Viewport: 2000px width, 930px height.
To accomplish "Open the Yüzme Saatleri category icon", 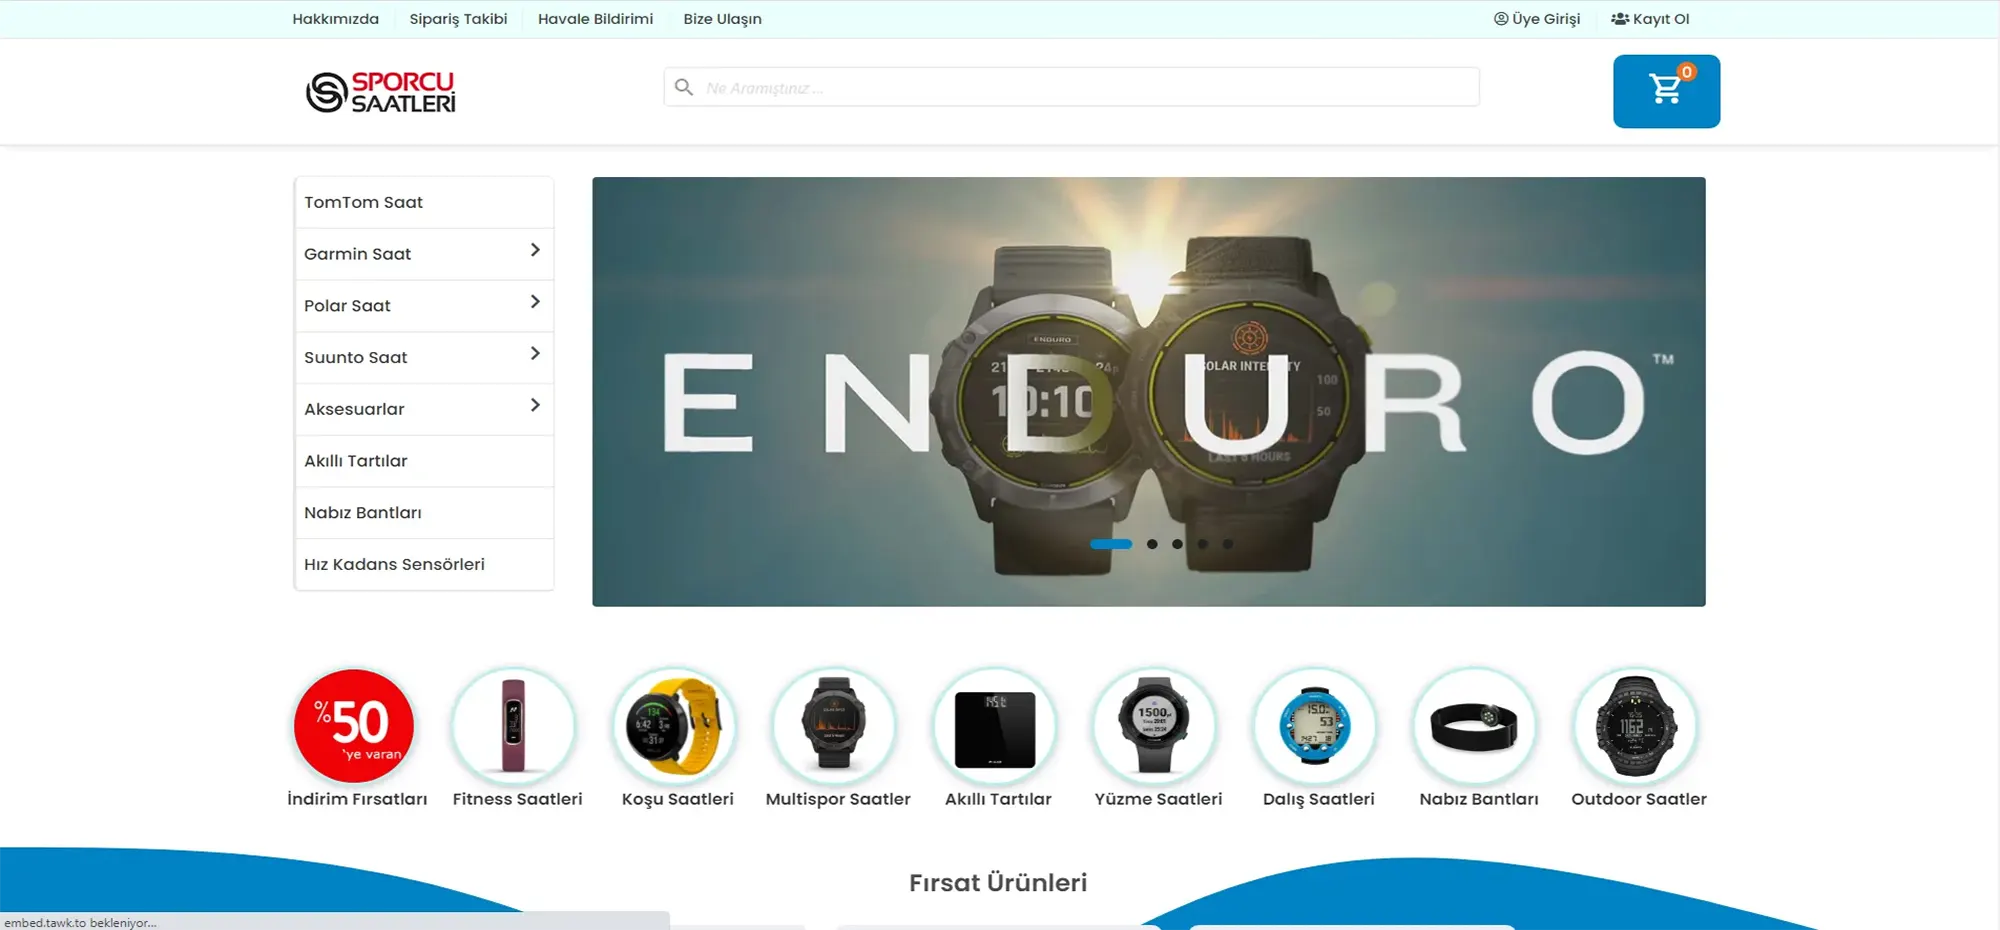I will [x=1155, y=726].
